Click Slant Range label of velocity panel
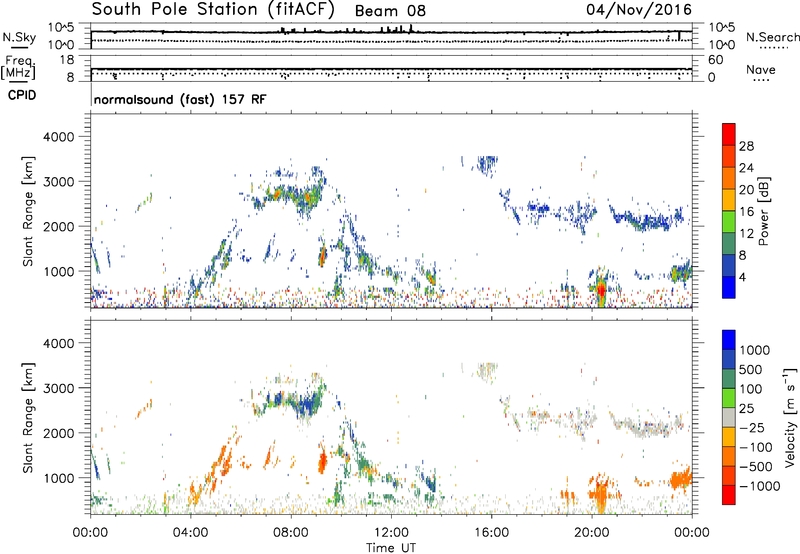The width and height of the screenshot is (800, 554). [x=28, y=417]
